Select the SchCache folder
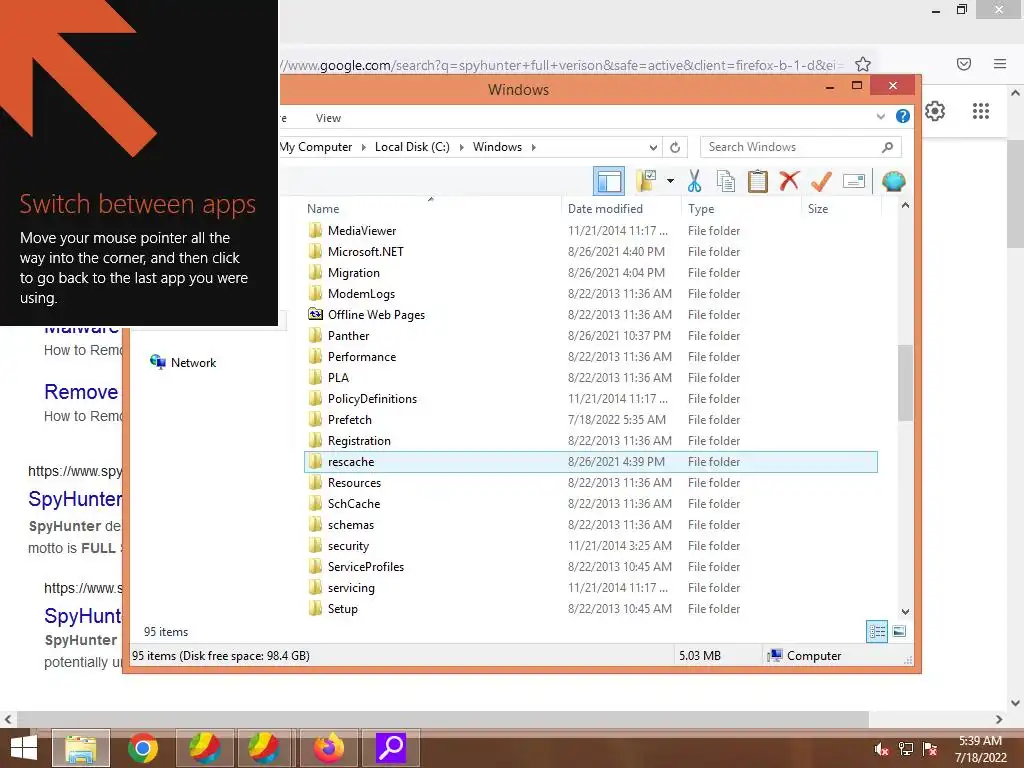Image resolution: width=1024 pixels, height=768 pixels. (x=353, y=504)
